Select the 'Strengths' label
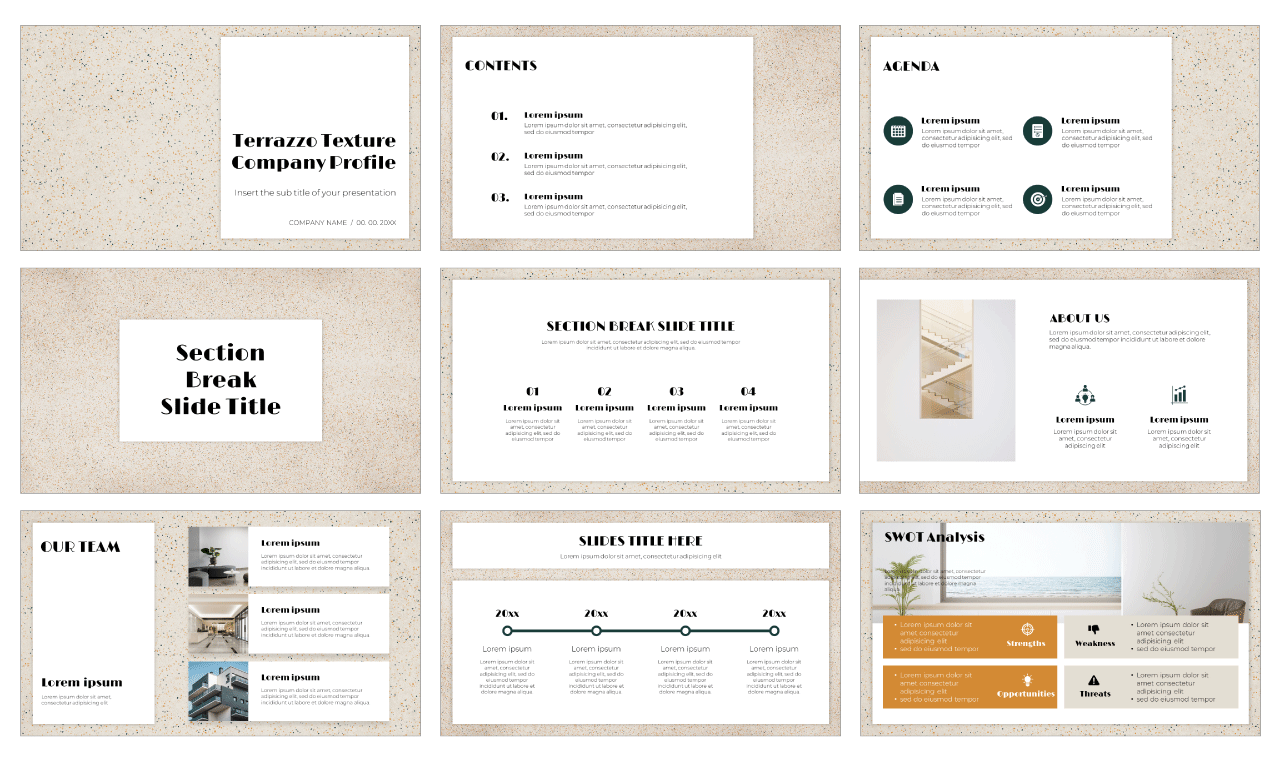Screen dimensions: 1280x760 pos(1026,644)
